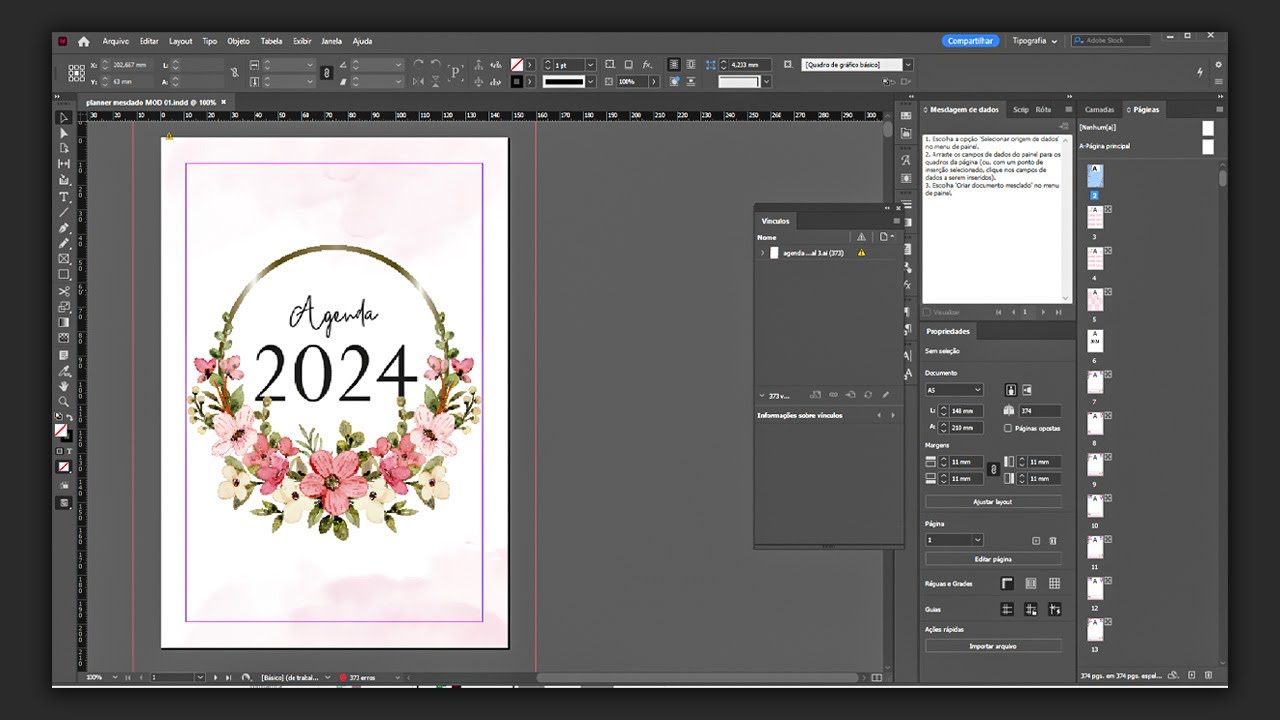This screenshot has width=1280, height=720.
Task: Click the control bar fill color swatch
Action: [x=517, y=64]
